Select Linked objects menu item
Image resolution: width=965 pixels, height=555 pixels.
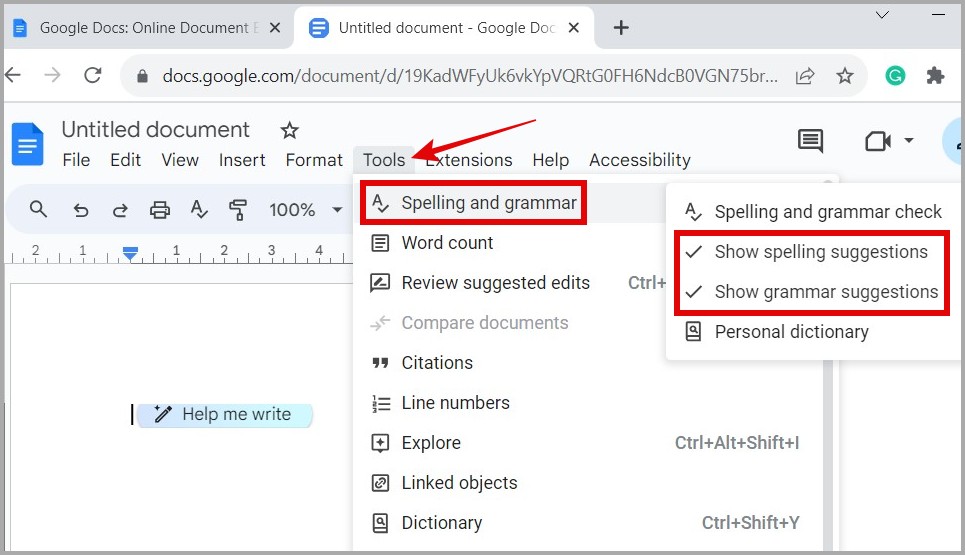[x=588, y=483]
